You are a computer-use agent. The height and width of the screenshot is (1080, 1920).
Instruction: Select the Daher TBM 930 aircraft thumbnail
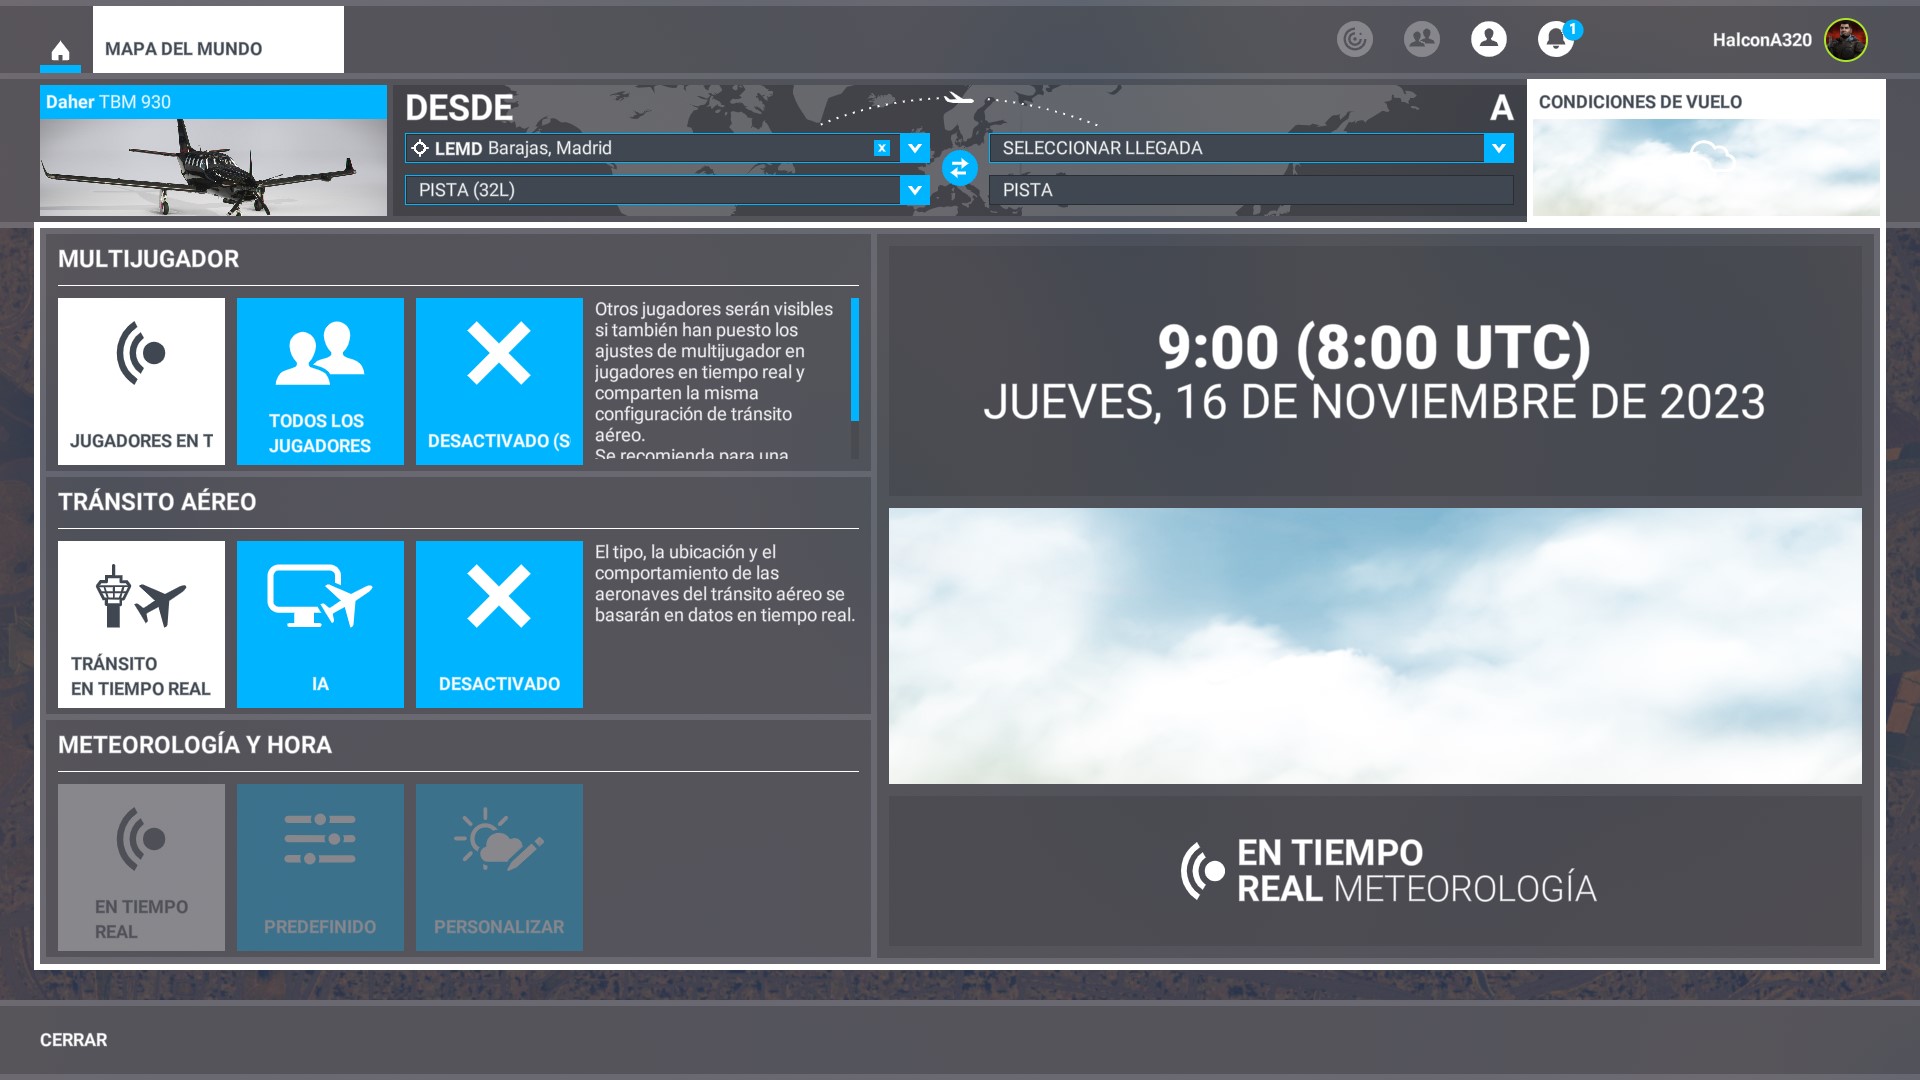[213, 168]
